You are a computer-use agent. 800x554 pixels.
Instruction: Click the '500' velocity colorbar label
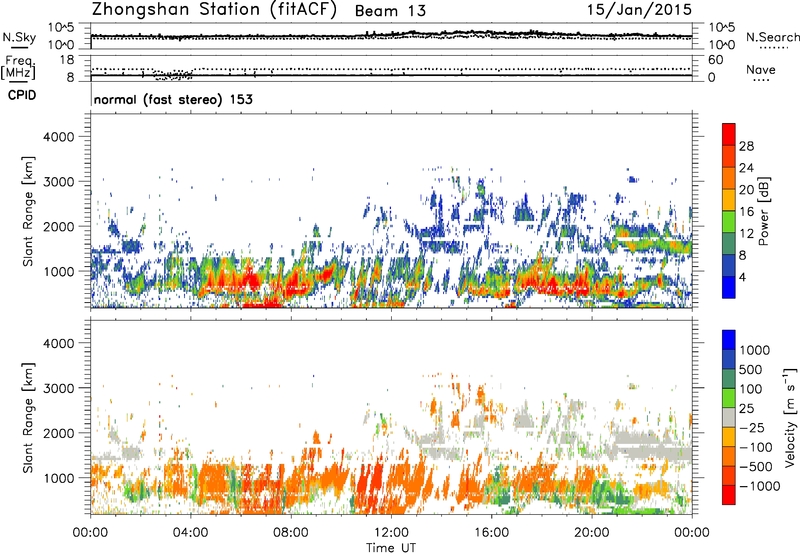click(x=751, y=369)
